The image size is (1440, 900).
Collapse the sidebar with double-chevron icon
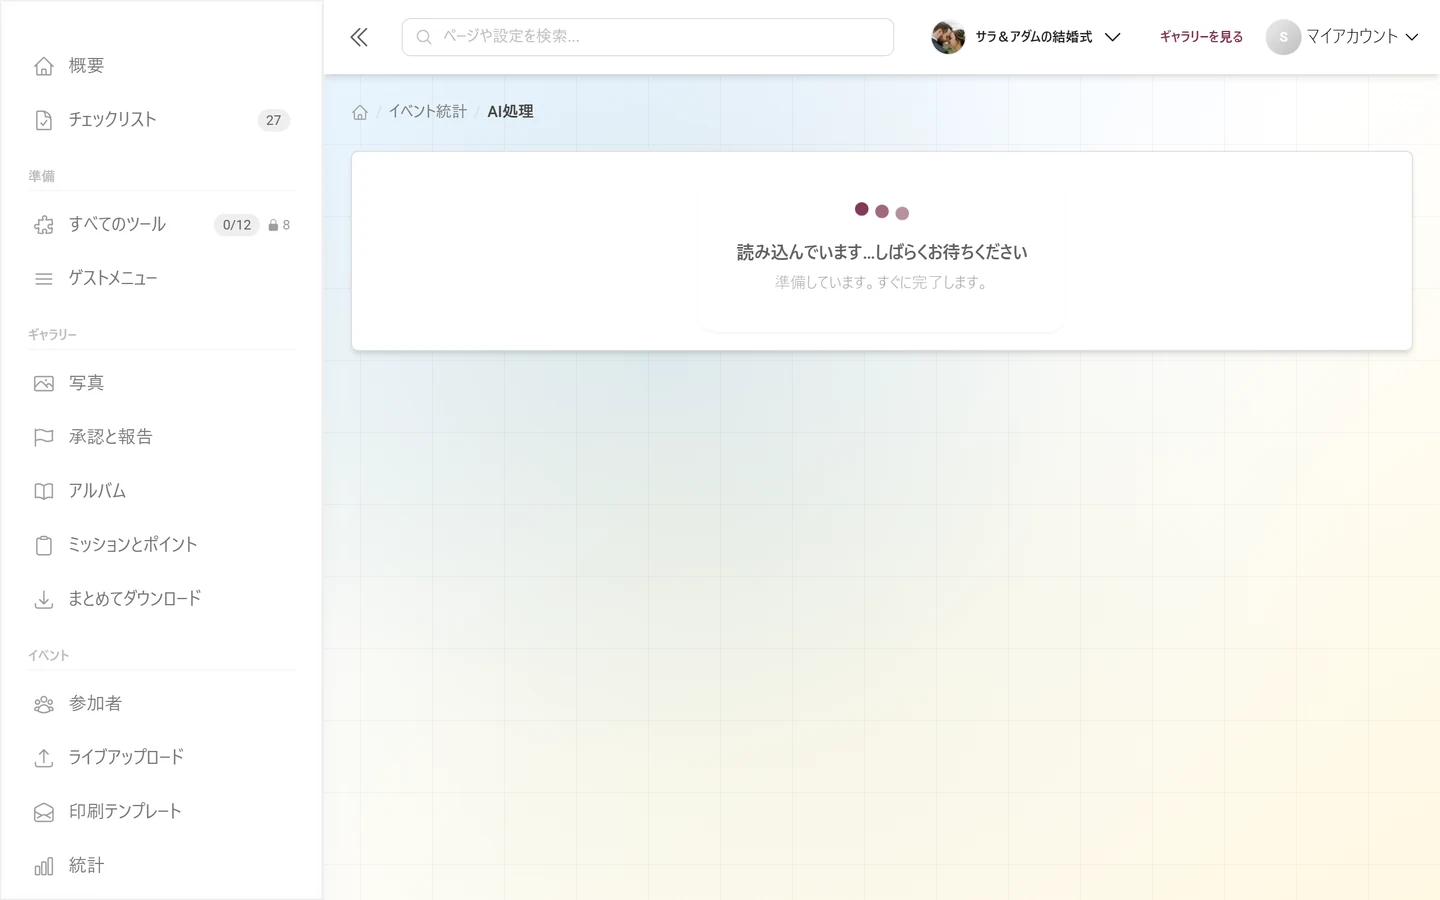tap(359, 38)
